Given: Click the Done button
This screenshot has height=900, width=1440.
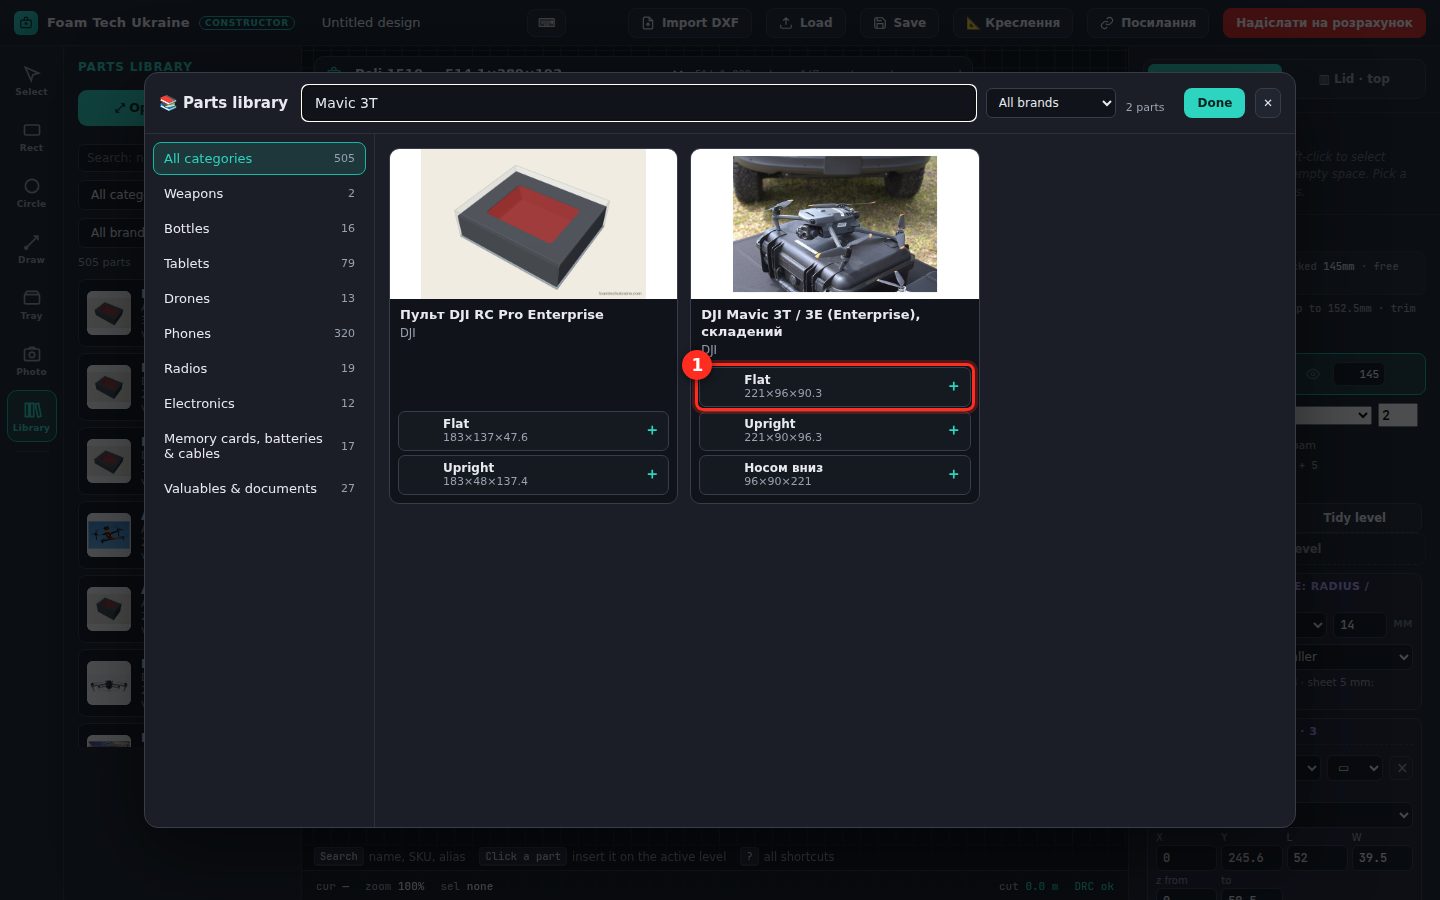Looking at the screenshot, I should coord(1214,103).
